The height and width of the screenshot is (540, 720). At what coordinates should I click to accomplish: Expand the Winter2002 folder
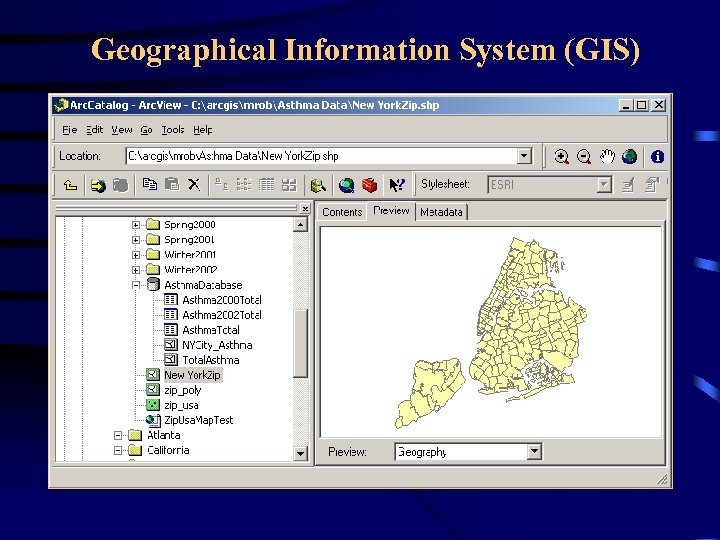pos(135,270)
